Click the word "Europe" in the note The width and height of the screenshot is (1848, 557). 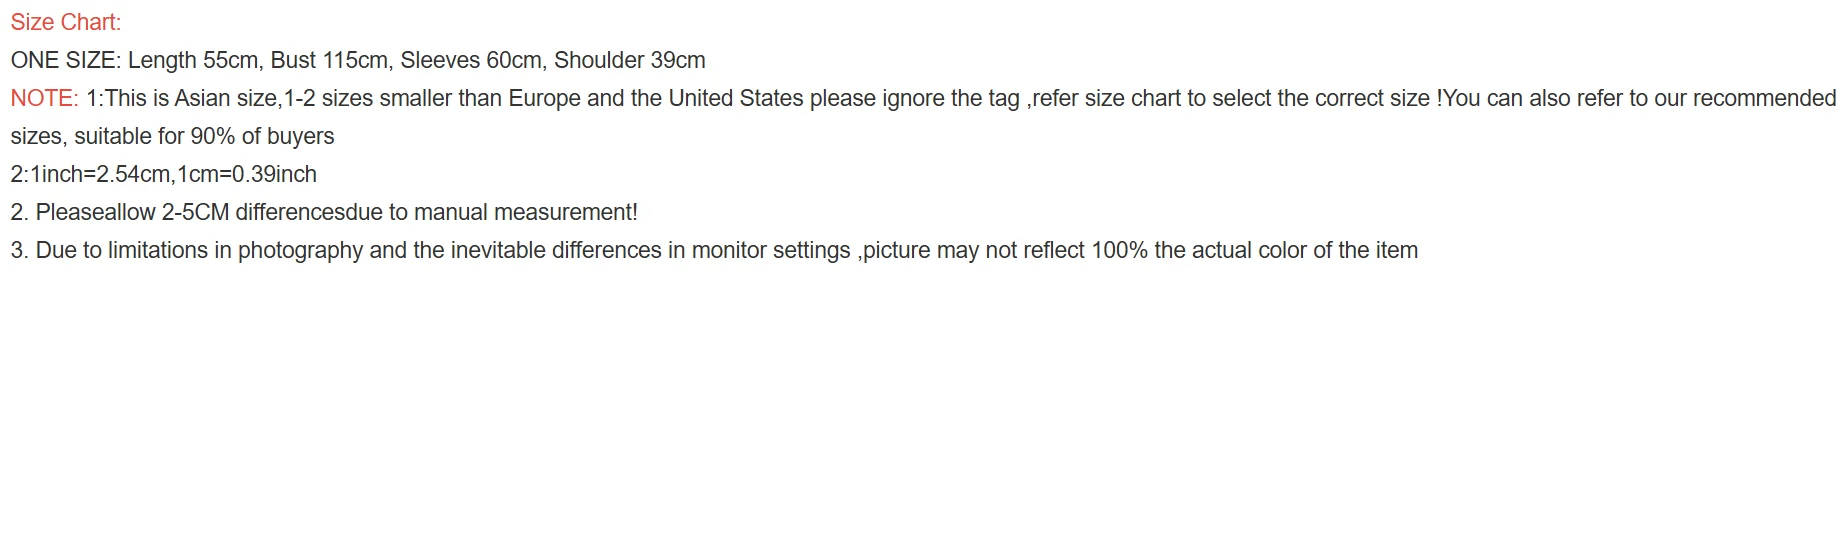[x=544, y=98]
